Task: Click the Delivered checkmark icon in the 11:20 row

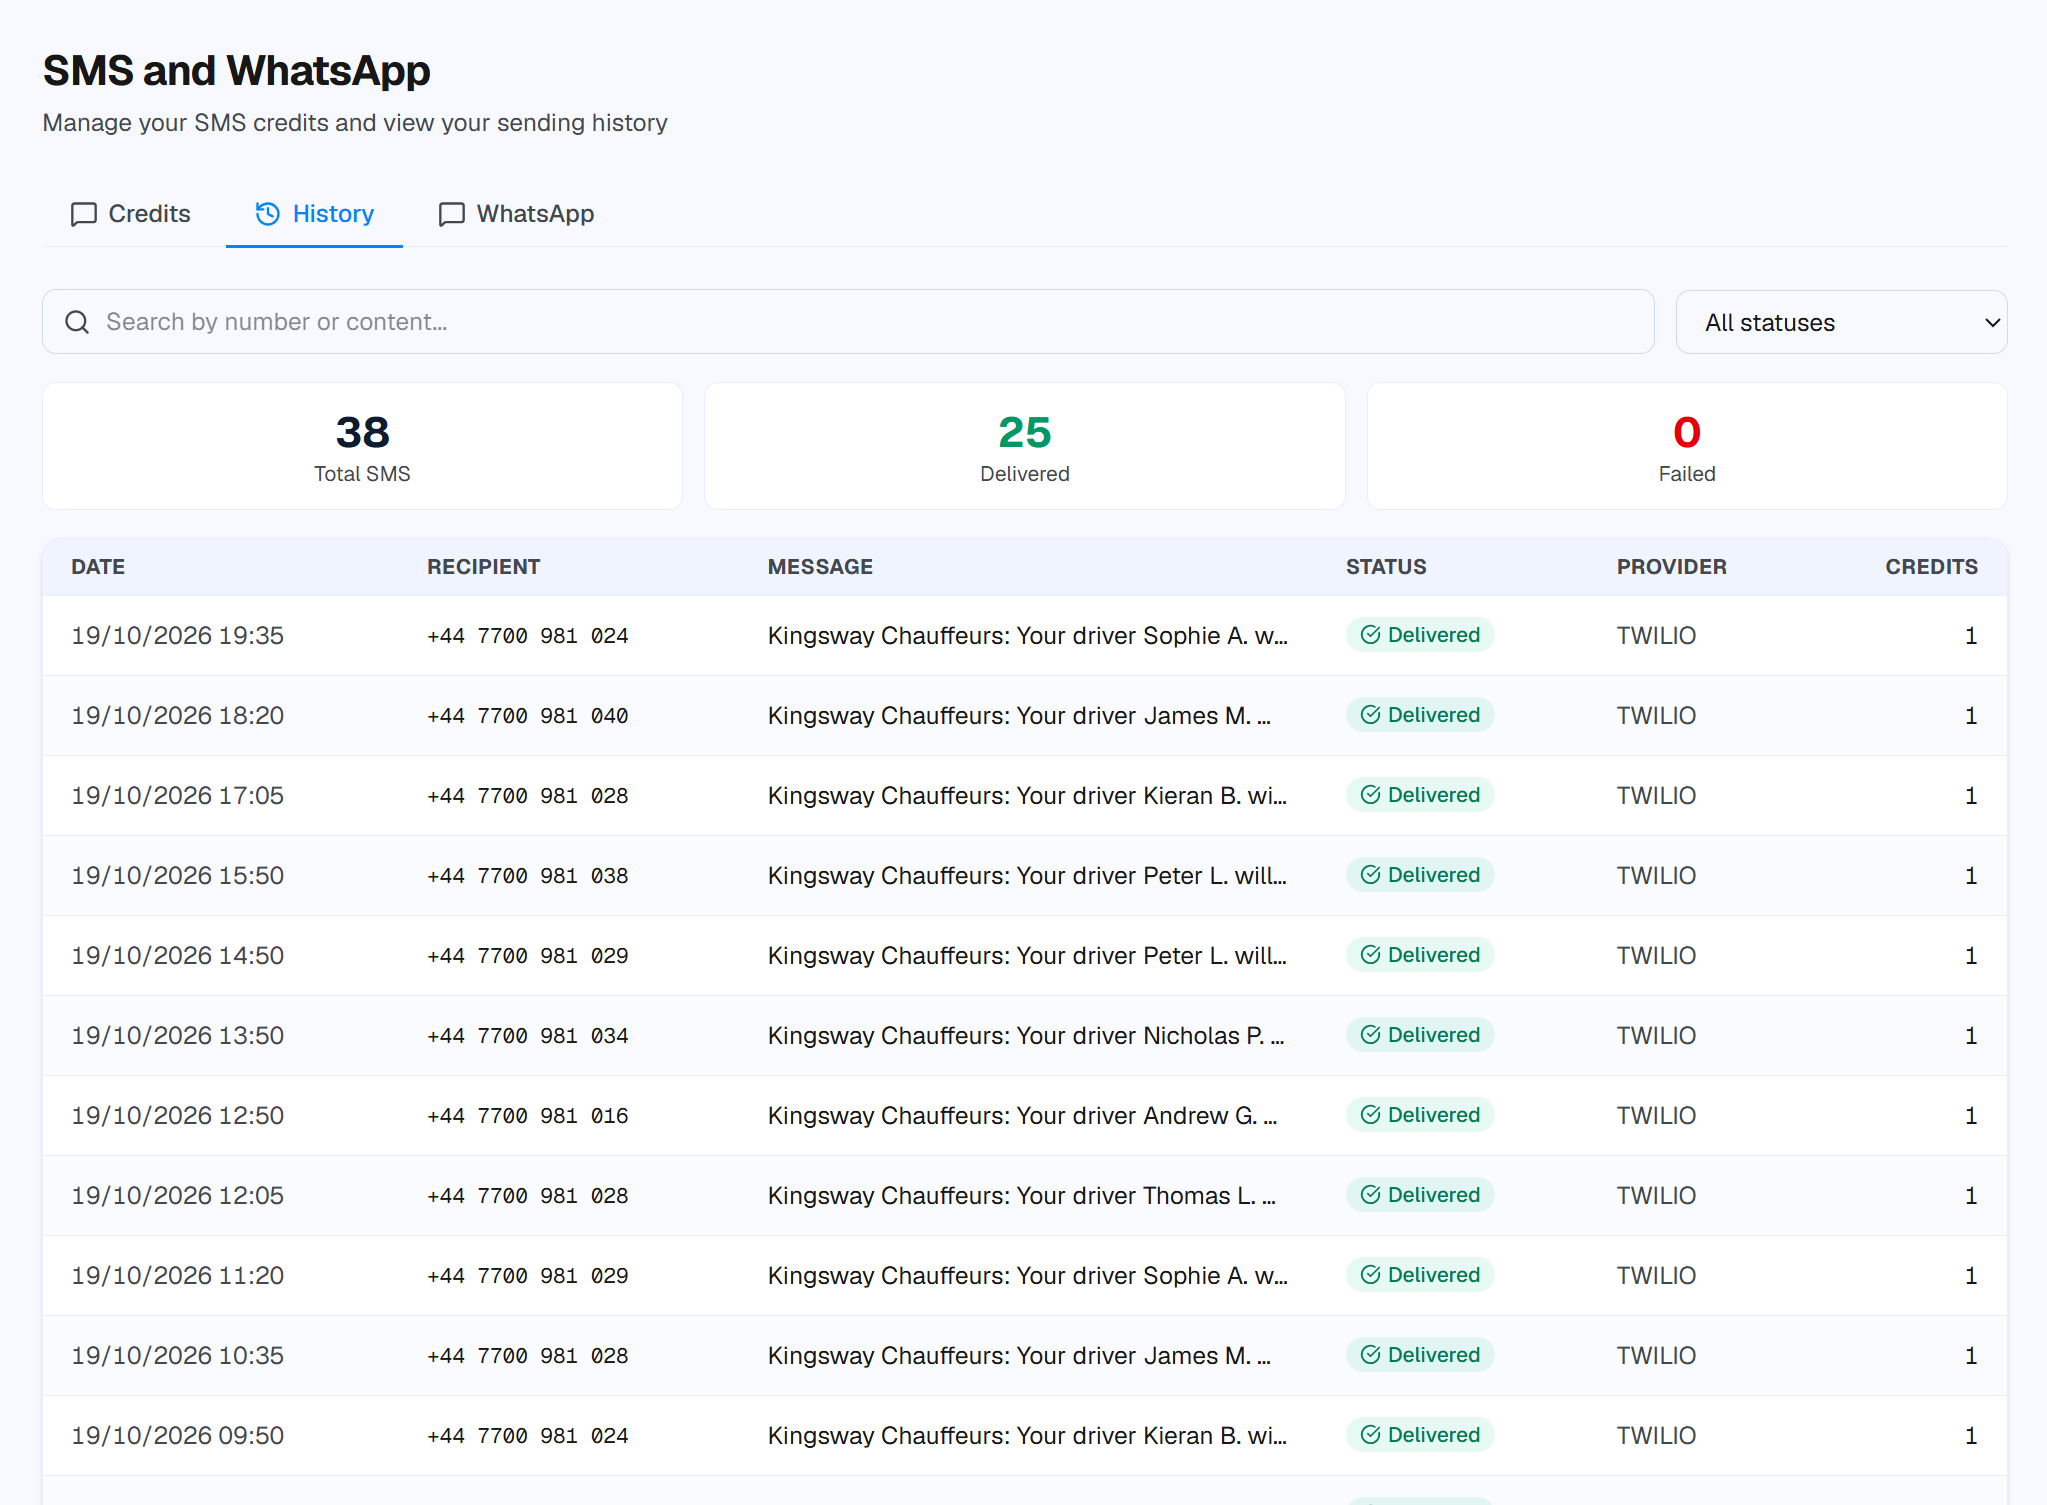Action: pos(1371,1275)
